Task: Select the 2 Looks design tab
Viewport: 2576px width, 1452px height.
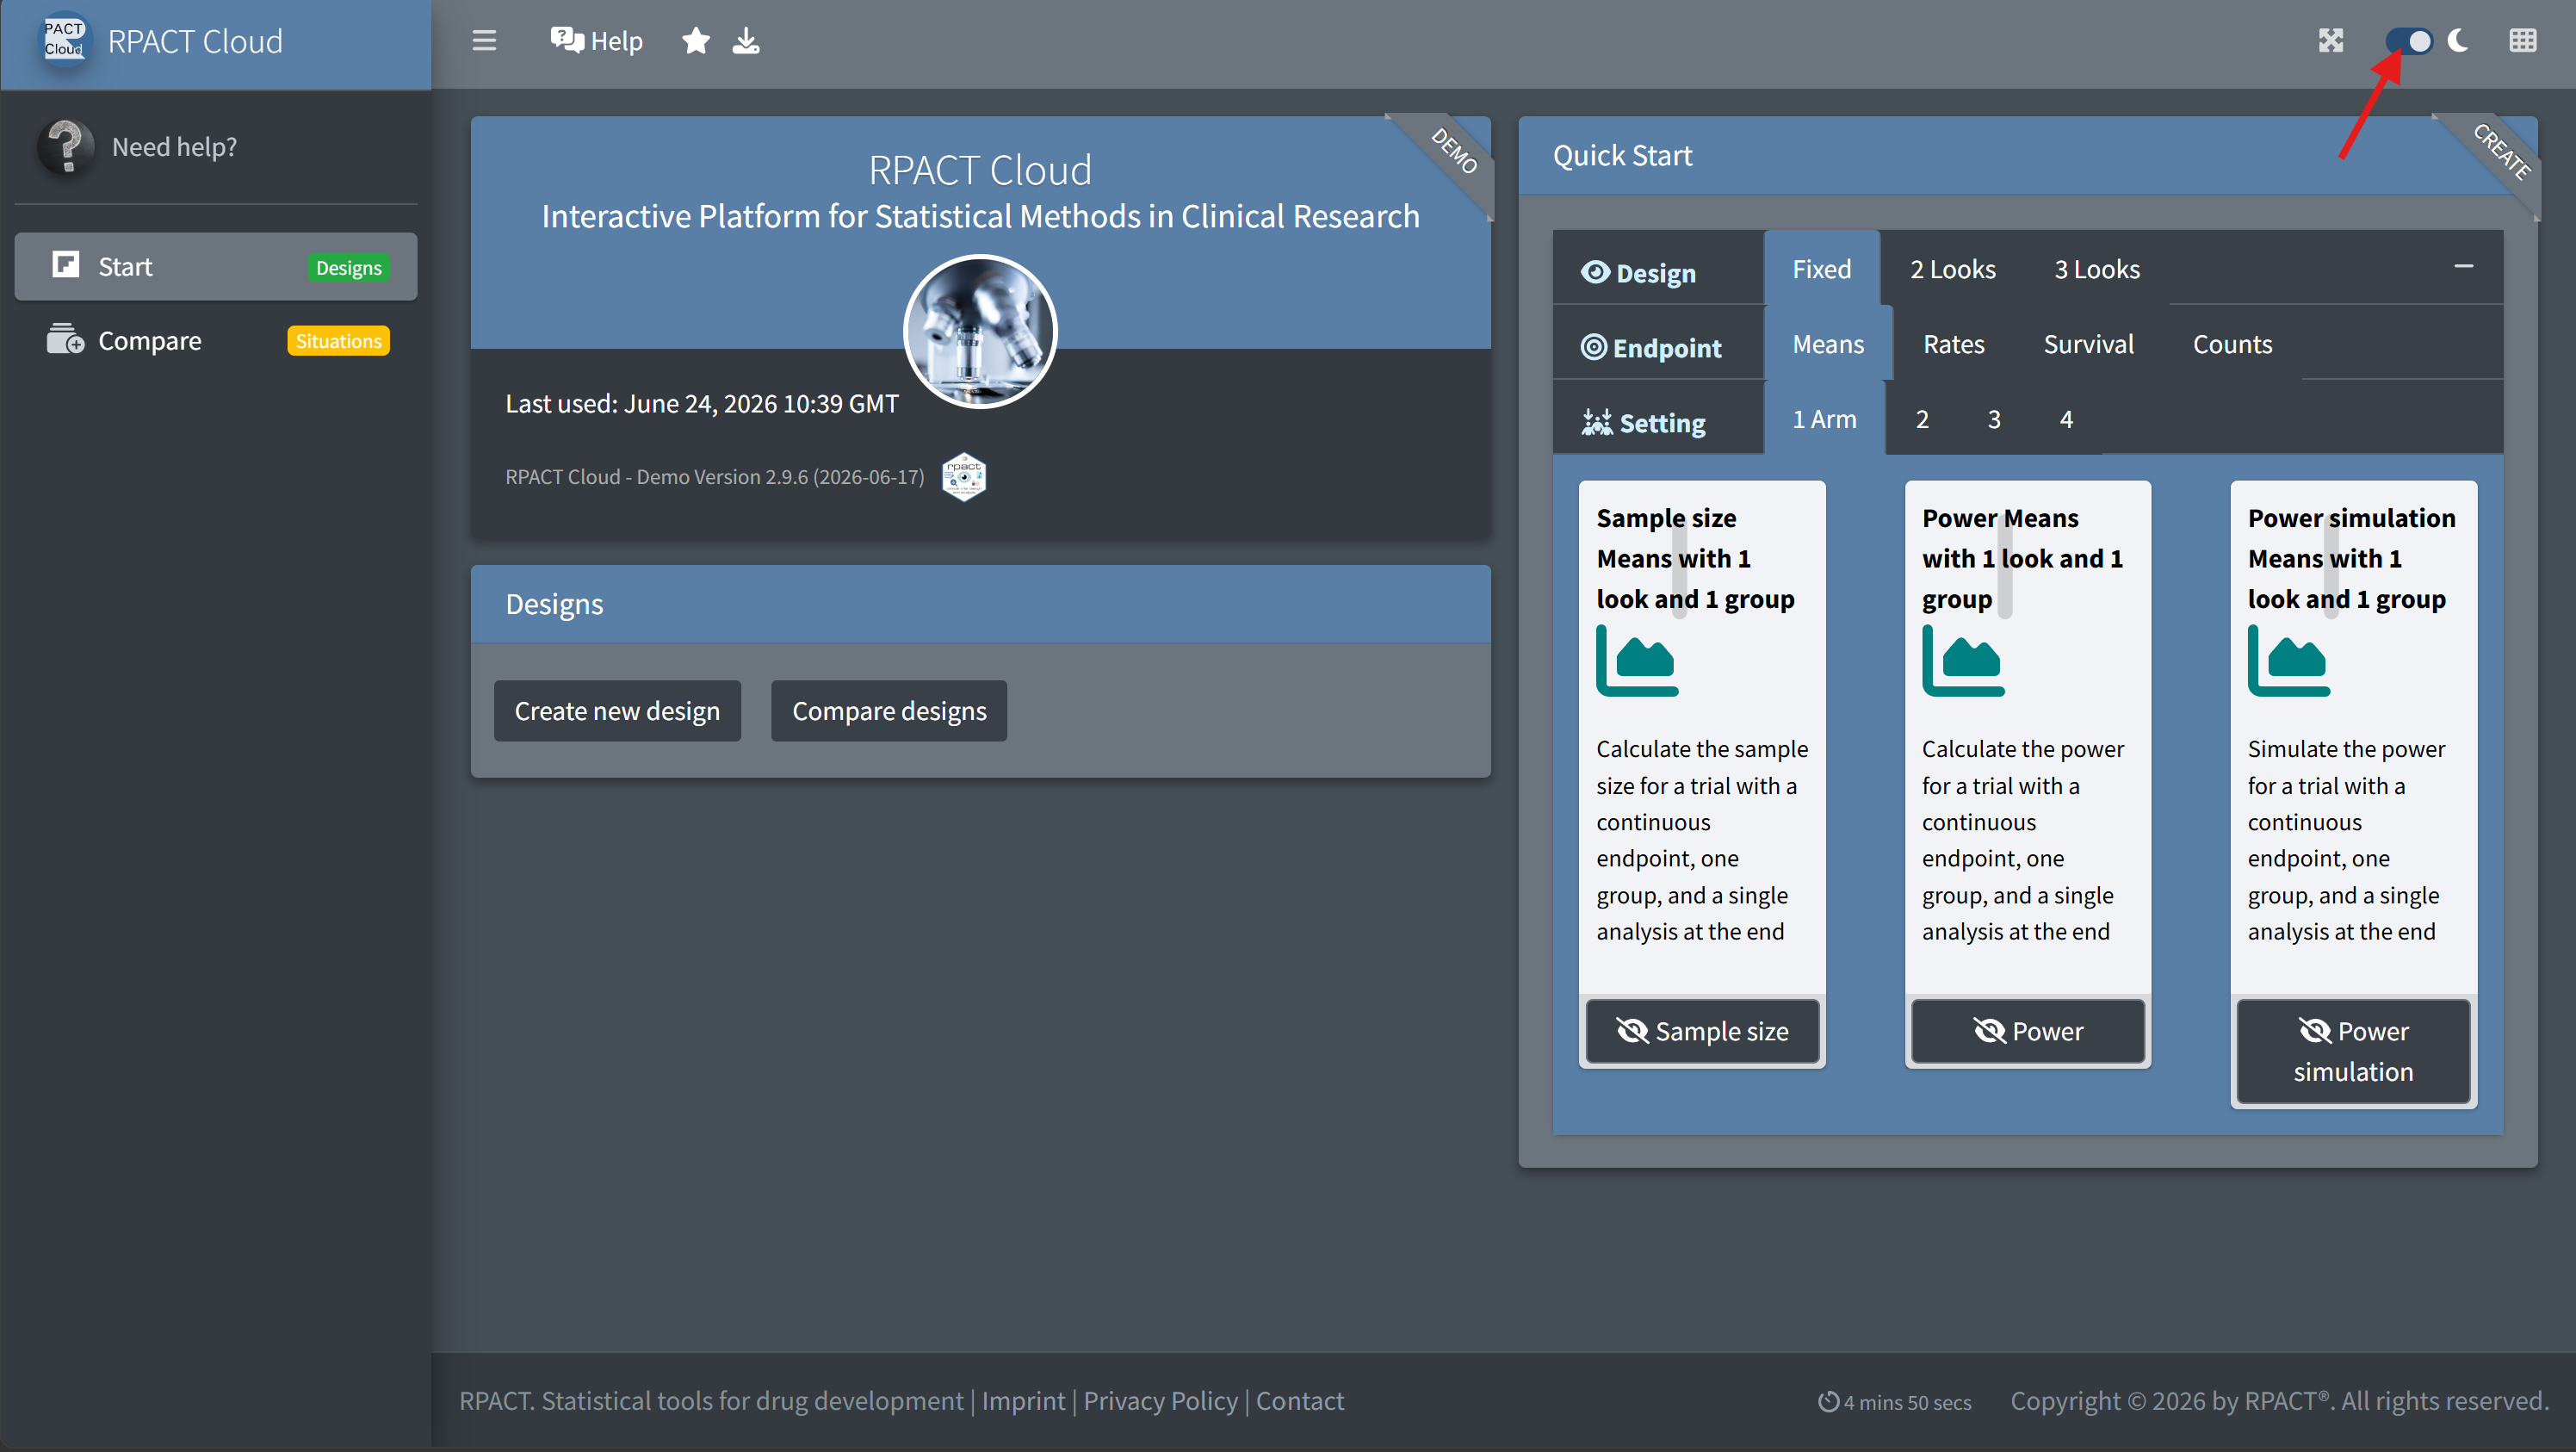Action: pos(1953,268)
